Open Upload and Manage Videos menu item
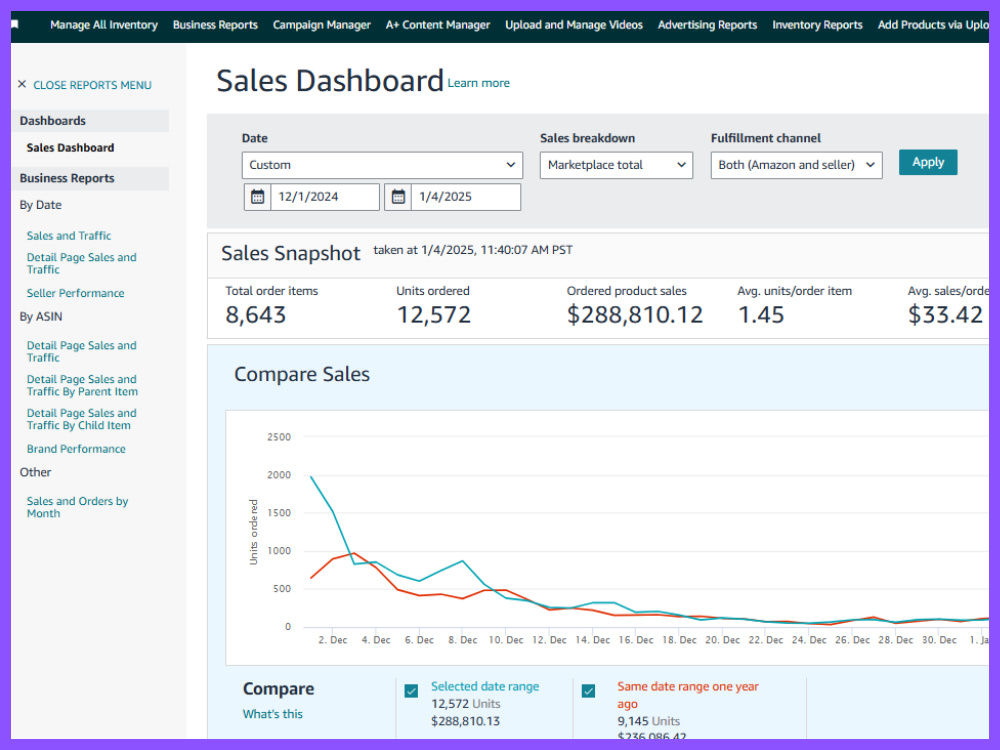 pos(574,25)
